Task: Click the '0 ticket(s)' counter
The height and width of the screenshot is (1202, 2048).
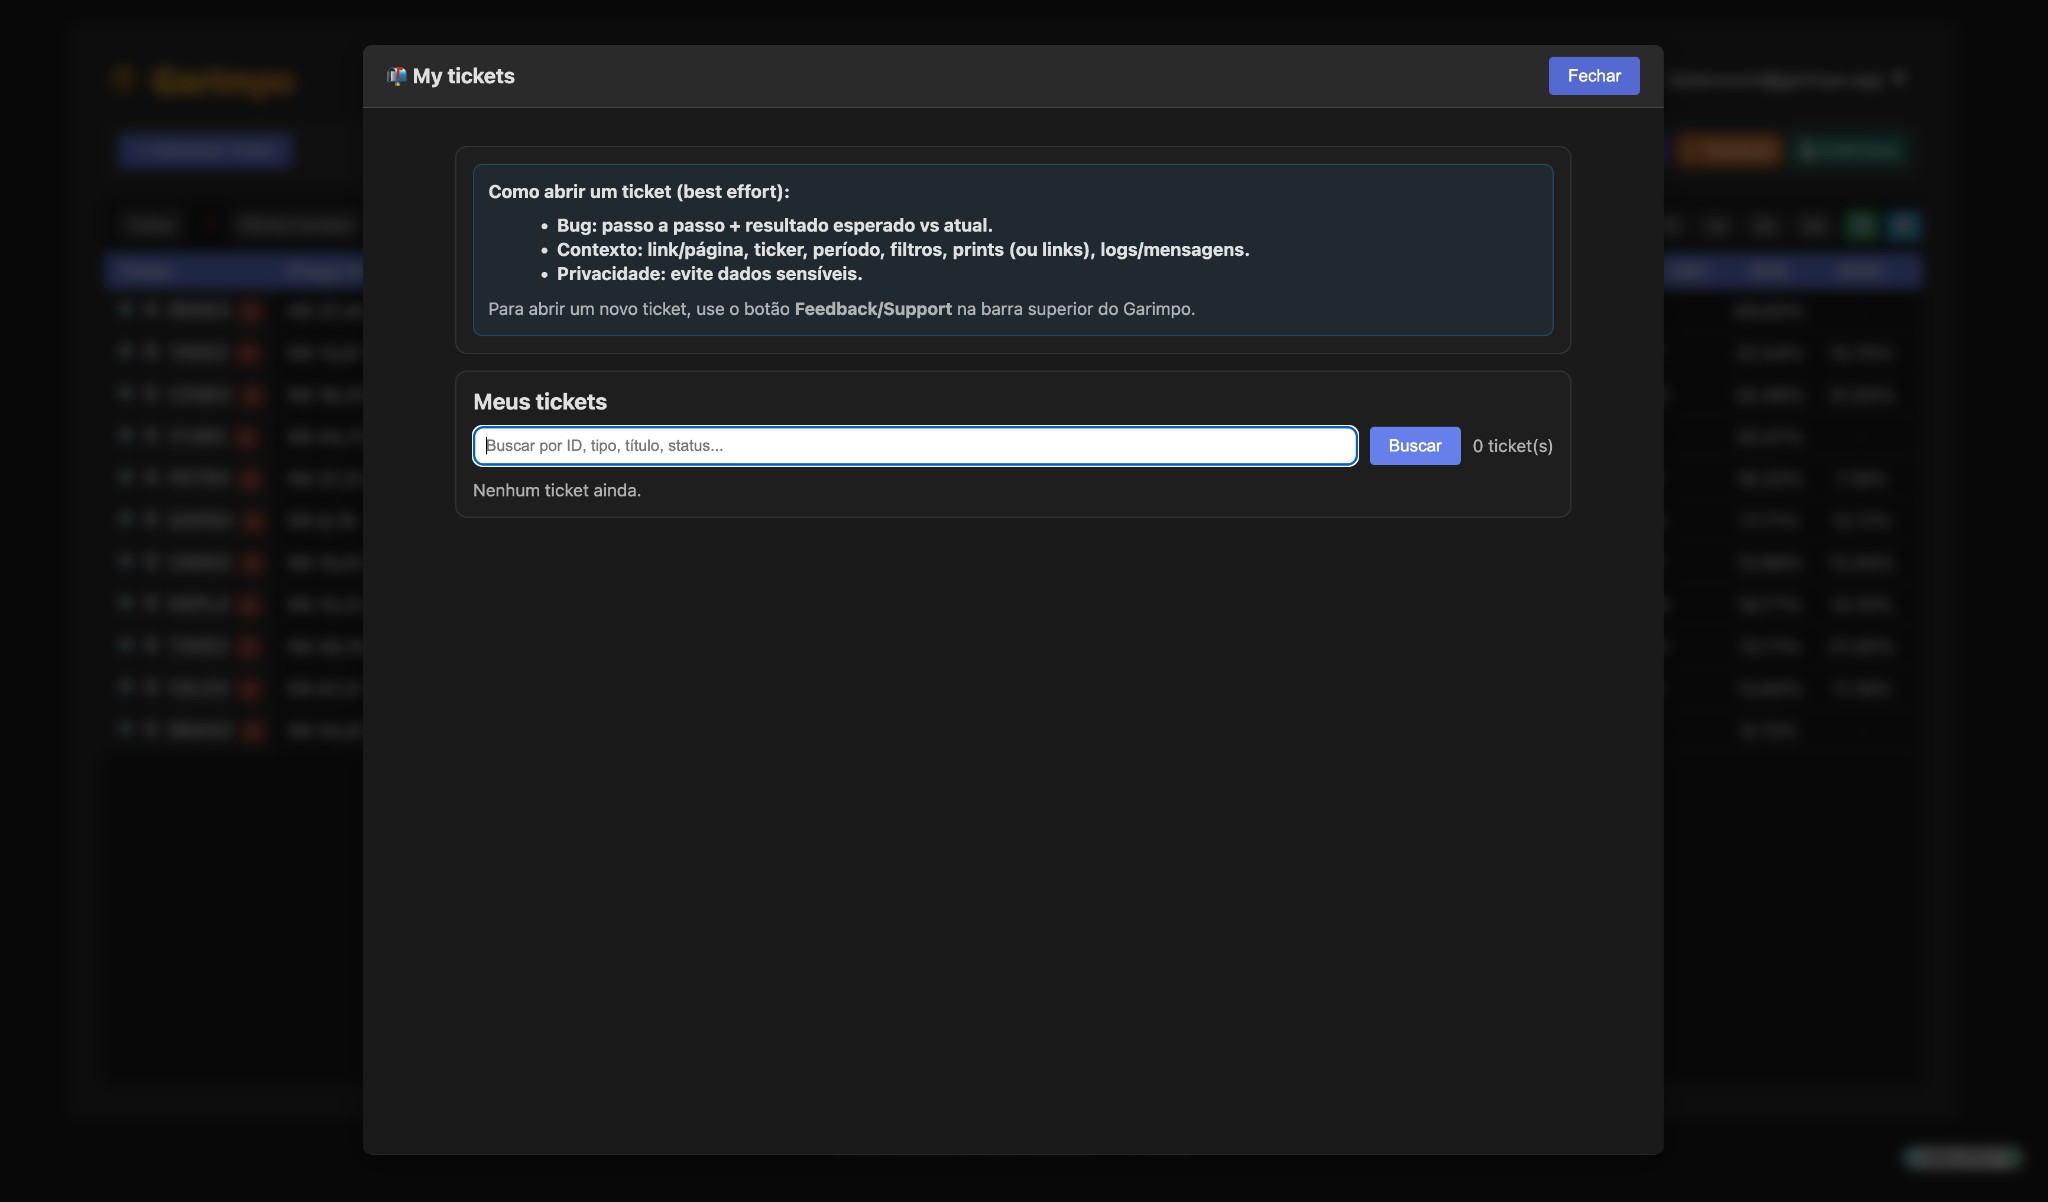Action: [x=1512, y=446]
